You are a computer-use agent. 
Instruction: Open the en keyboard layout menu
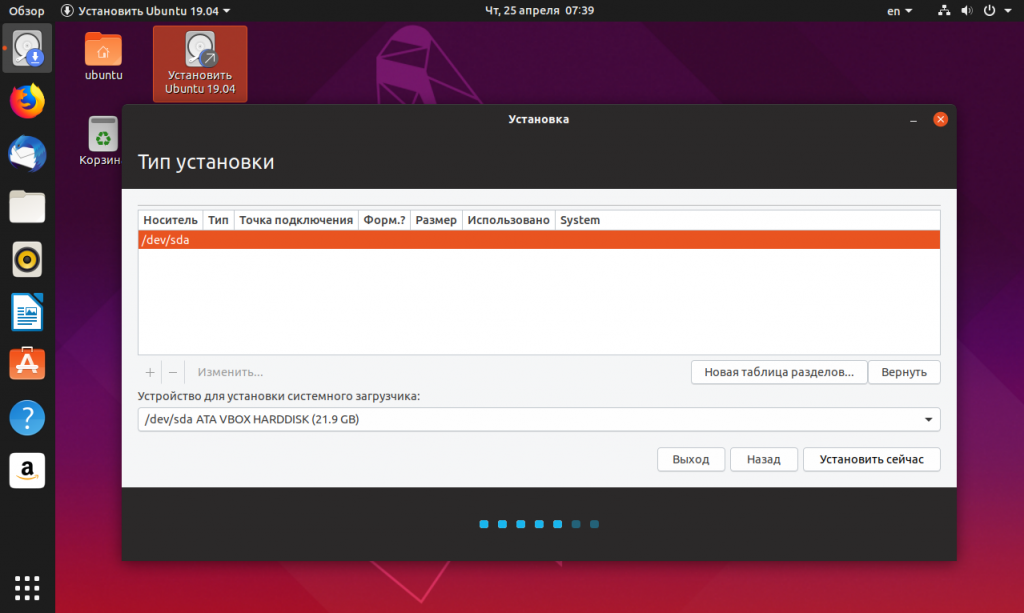(899, 10)
